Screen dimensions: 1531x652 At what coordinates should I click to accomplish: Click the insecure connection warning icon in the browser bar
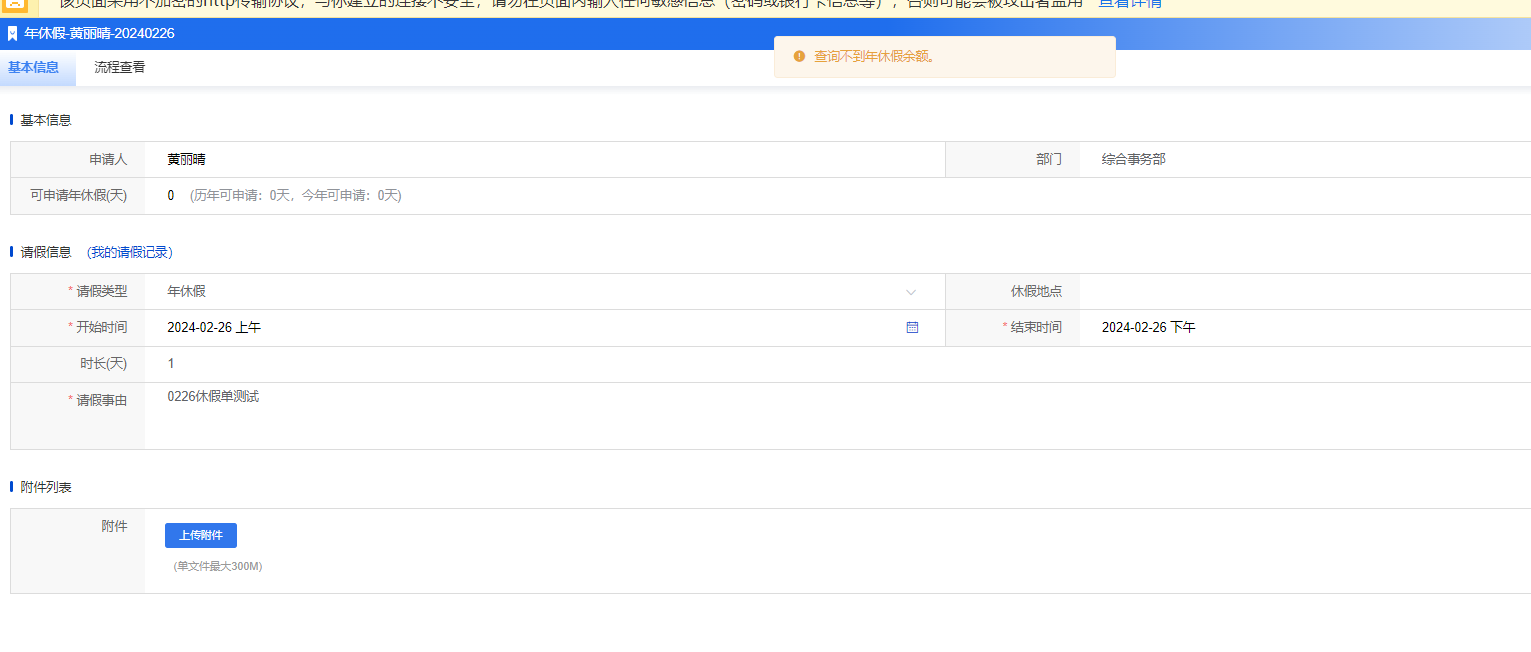click(x=17, y=3)
